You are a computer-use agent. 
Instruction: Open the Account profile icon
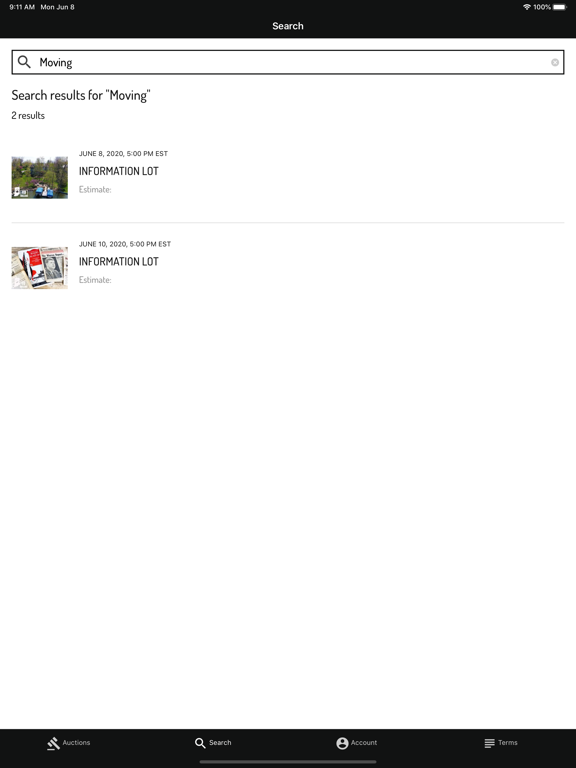[x=342, y=743]
